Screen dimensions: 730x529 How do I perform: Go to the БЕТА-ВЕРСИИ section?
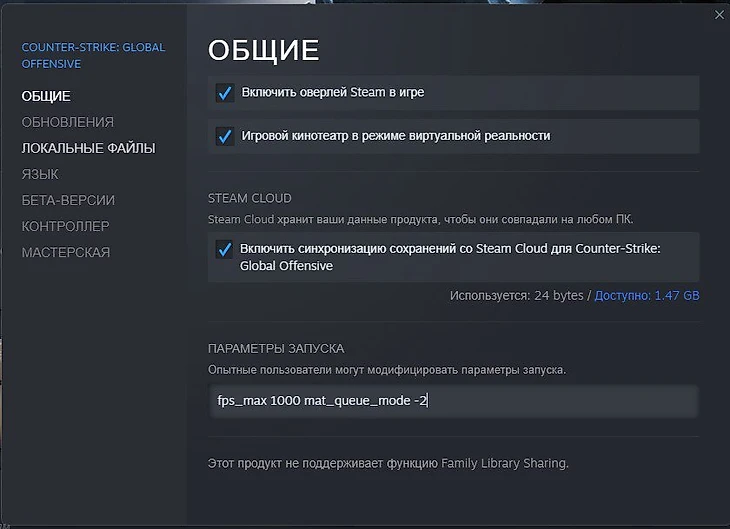coord(68,200)
